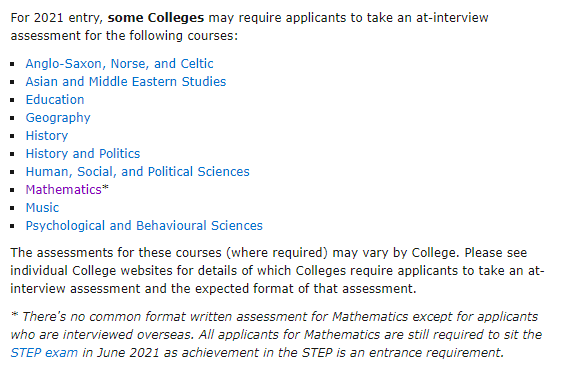Click the visited Mathematics link
The image size is (579, 371).
coord(64,190)
